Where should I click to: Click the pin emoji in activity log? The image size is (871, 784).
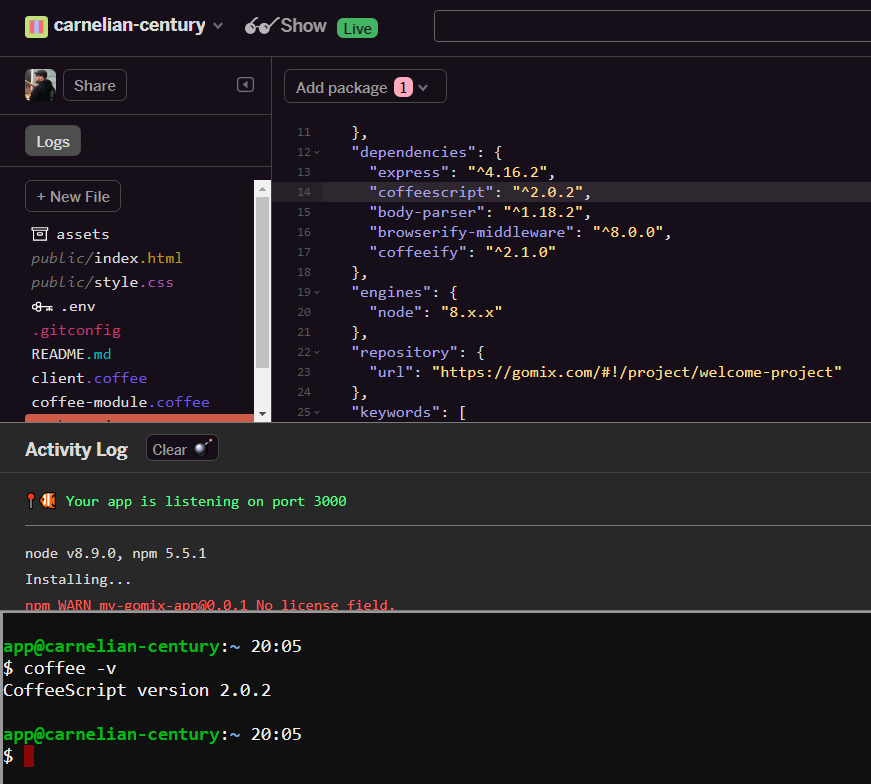coord(31,501)
